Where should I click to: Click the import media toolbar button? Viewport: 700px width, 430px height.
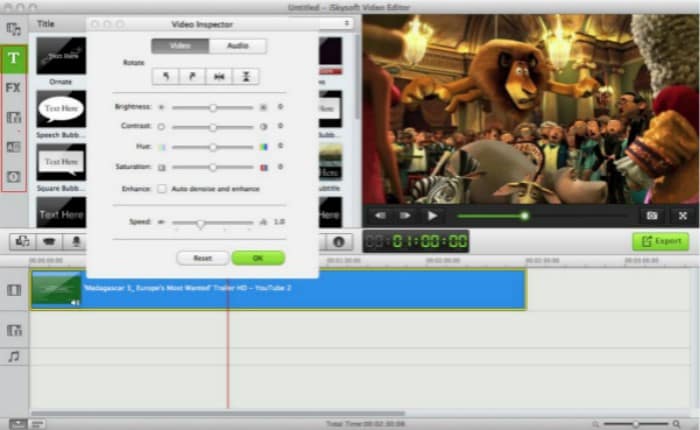(22, 242)
